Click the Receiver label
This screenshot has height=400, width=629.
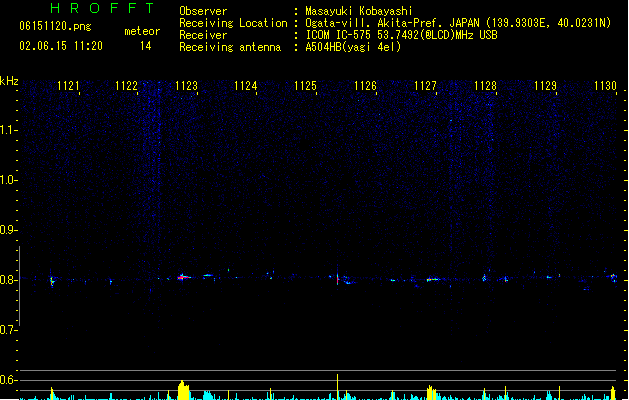(x=203, y=35)
